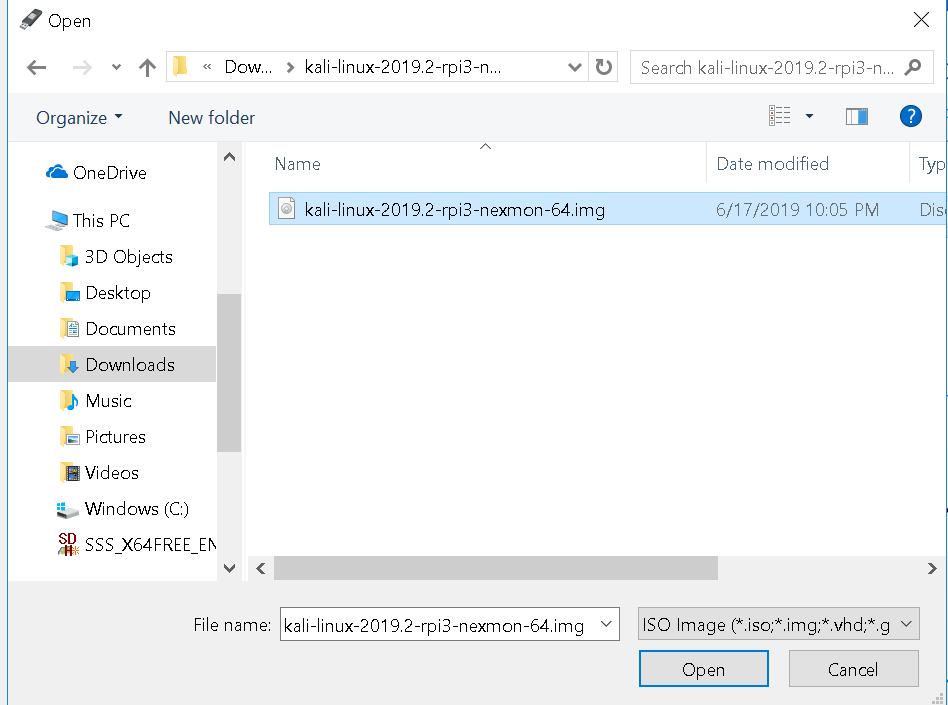The width and height of the screenshot is (948, 705).
Task: Click the magnifier search icon
Action: click(x=913, y=67)
